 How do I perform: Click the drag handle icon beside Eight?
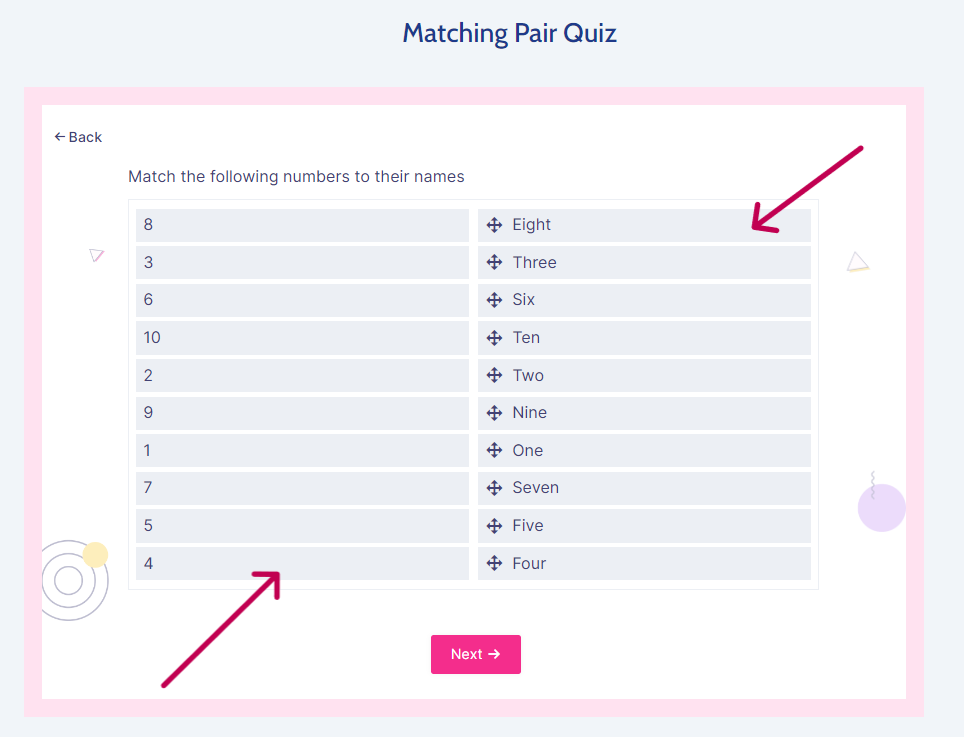click(494, 225)
